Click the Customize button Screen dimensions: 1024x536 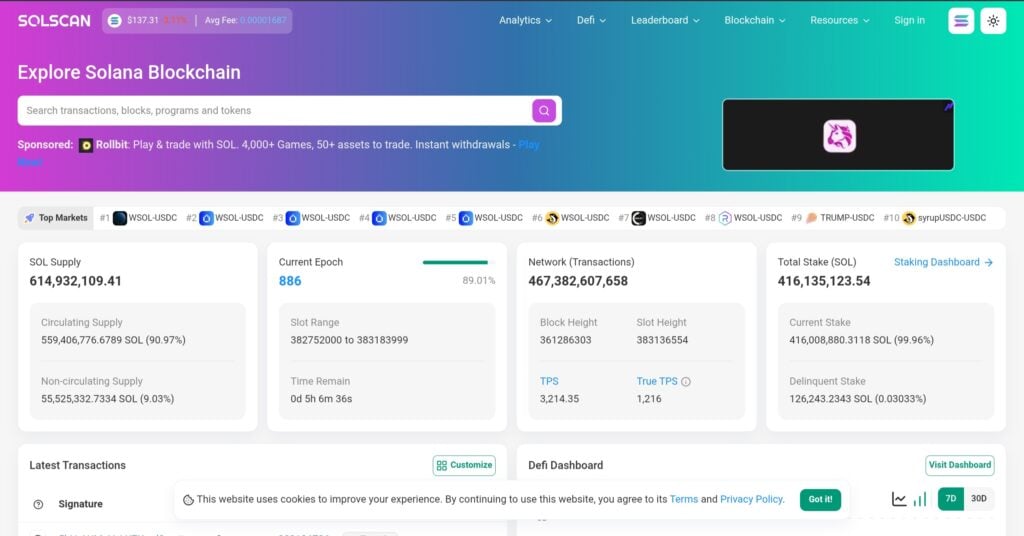click(464, 465)
